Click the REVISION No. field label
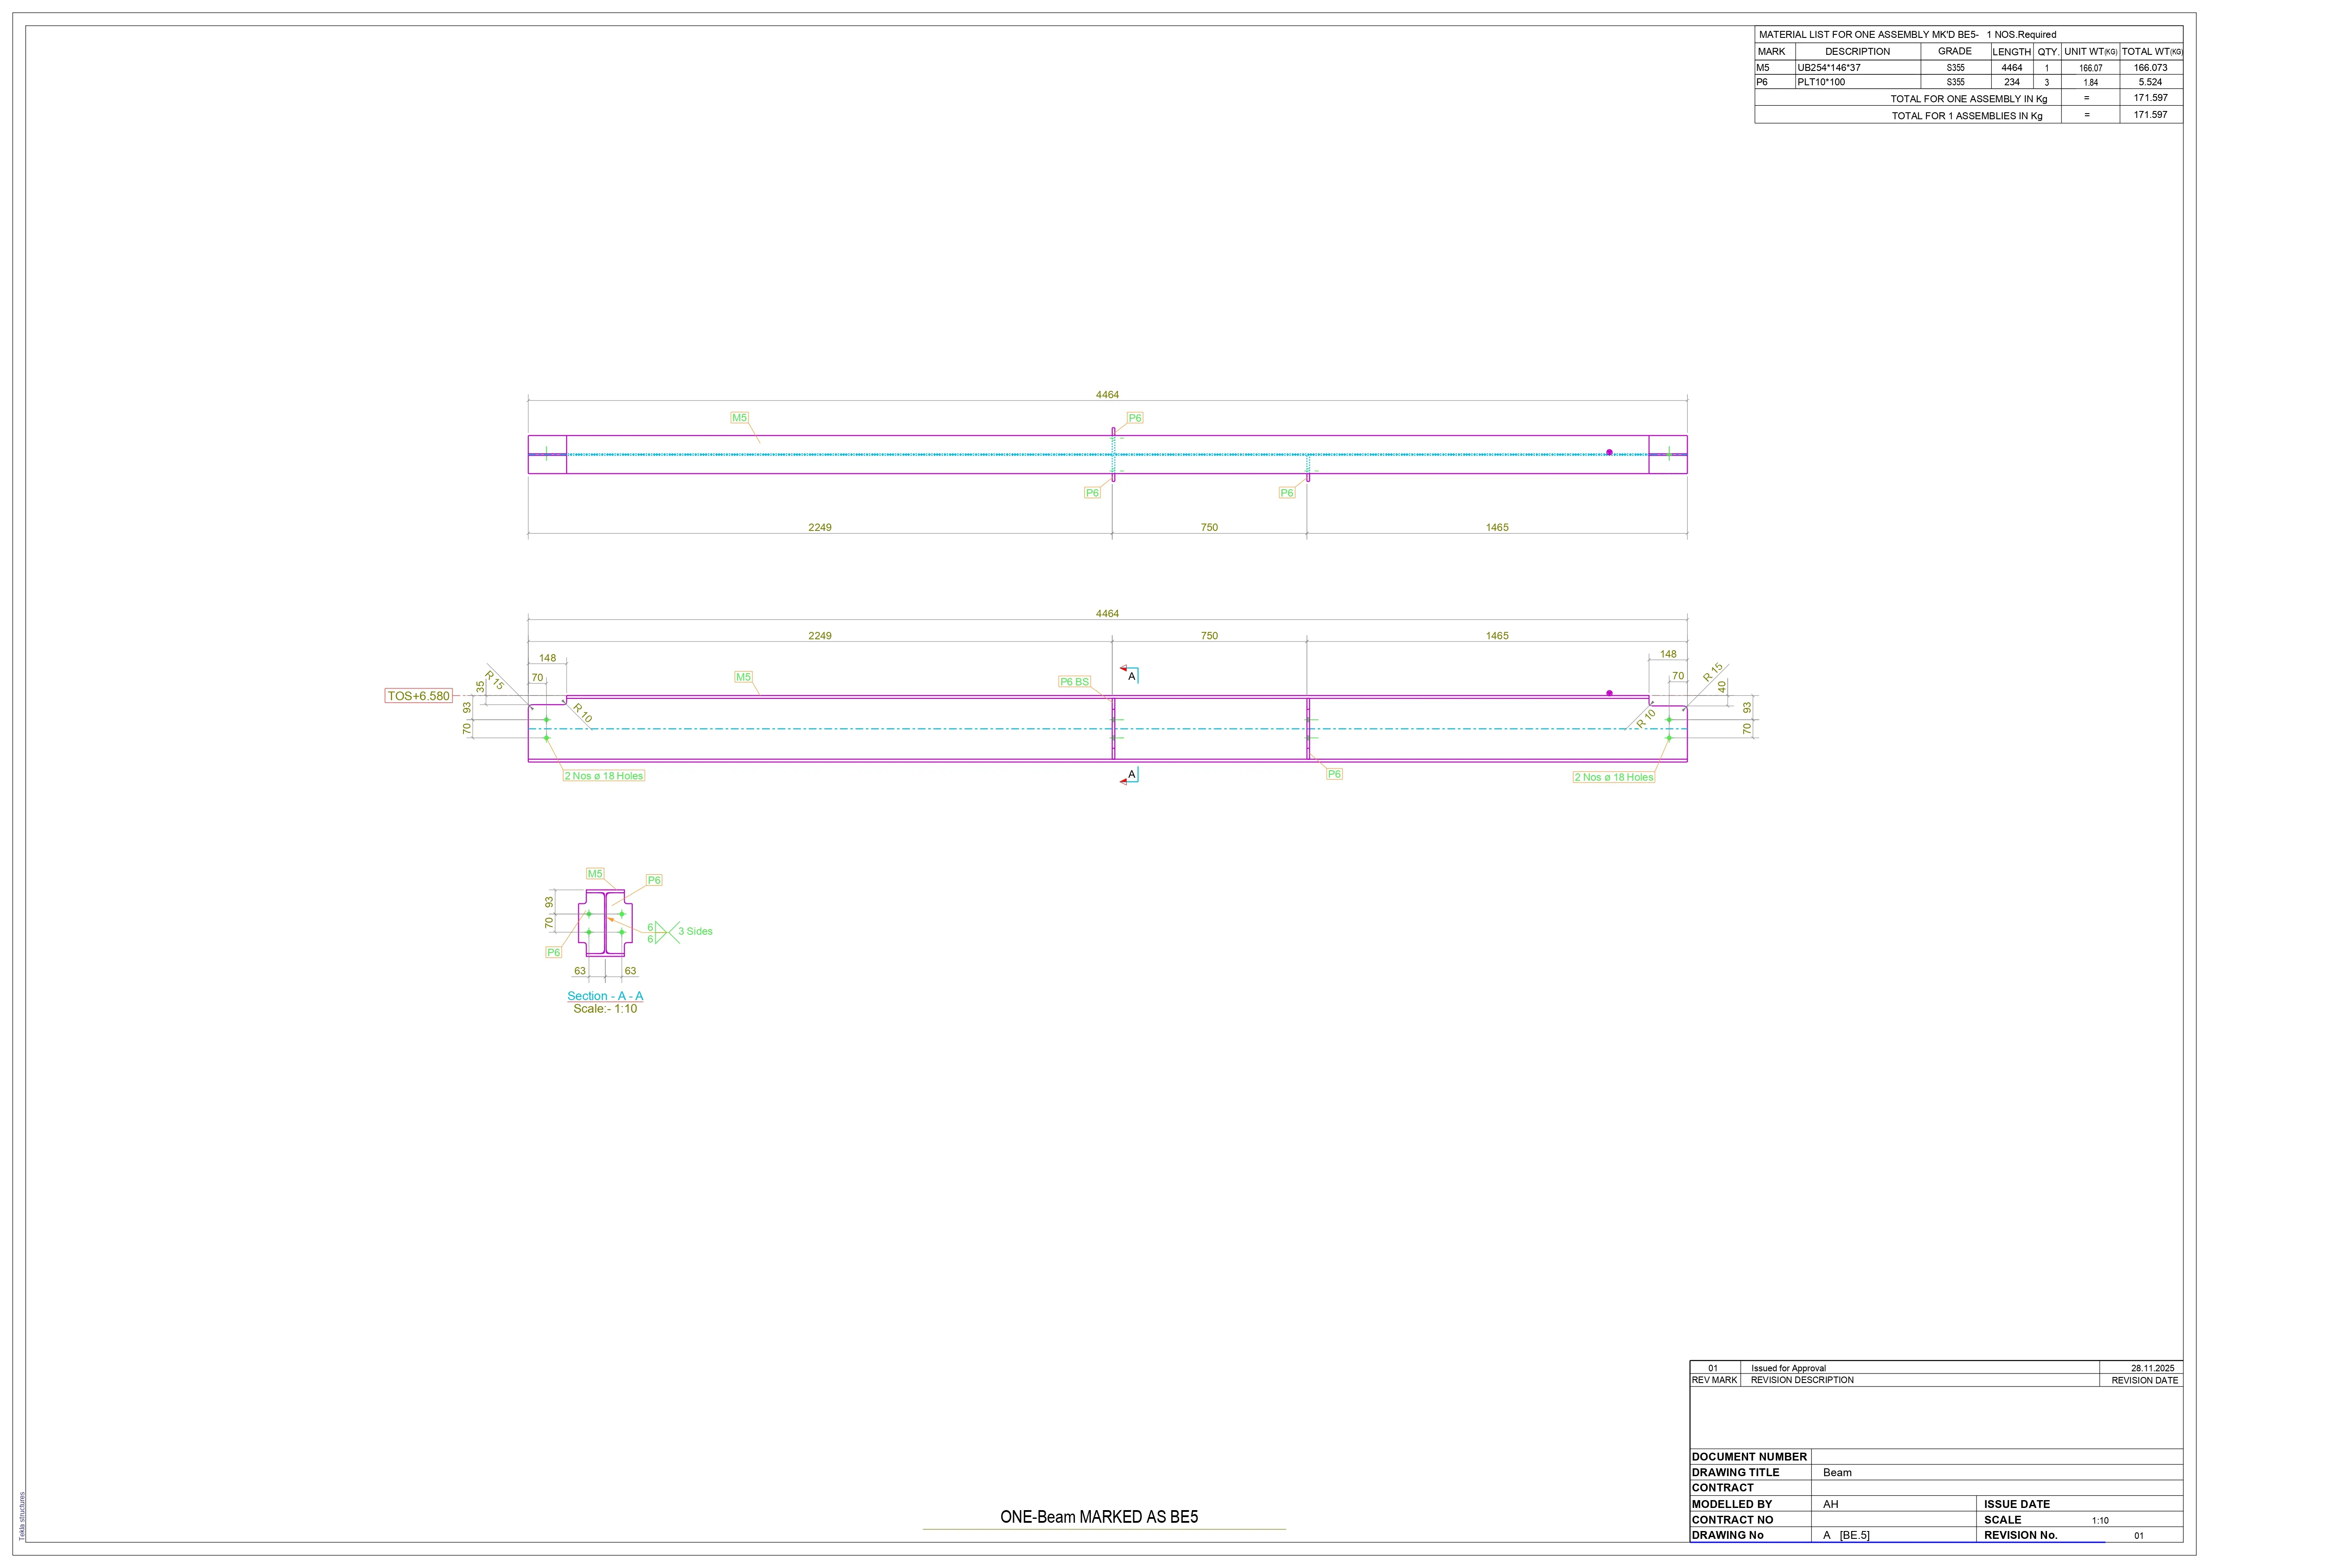Viewport: 2349px width, 1568px height. 2021,1535
